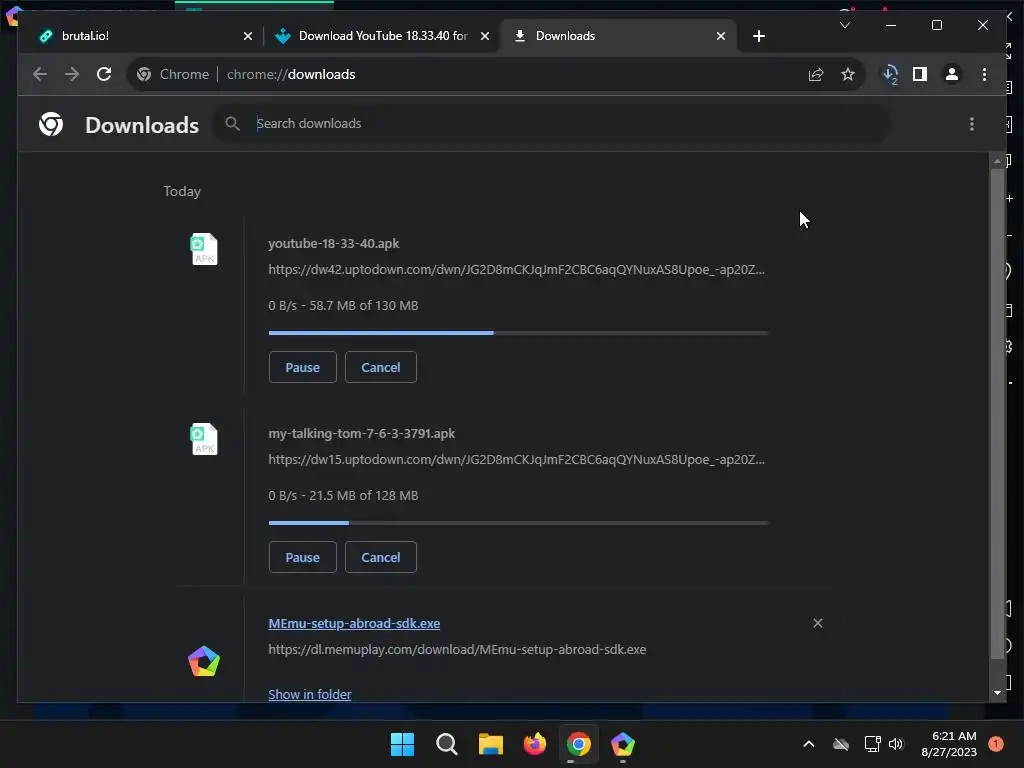Click the MEmu taskbar icon
Screen dimensions: 1024x768
click(x=622, y=744)
